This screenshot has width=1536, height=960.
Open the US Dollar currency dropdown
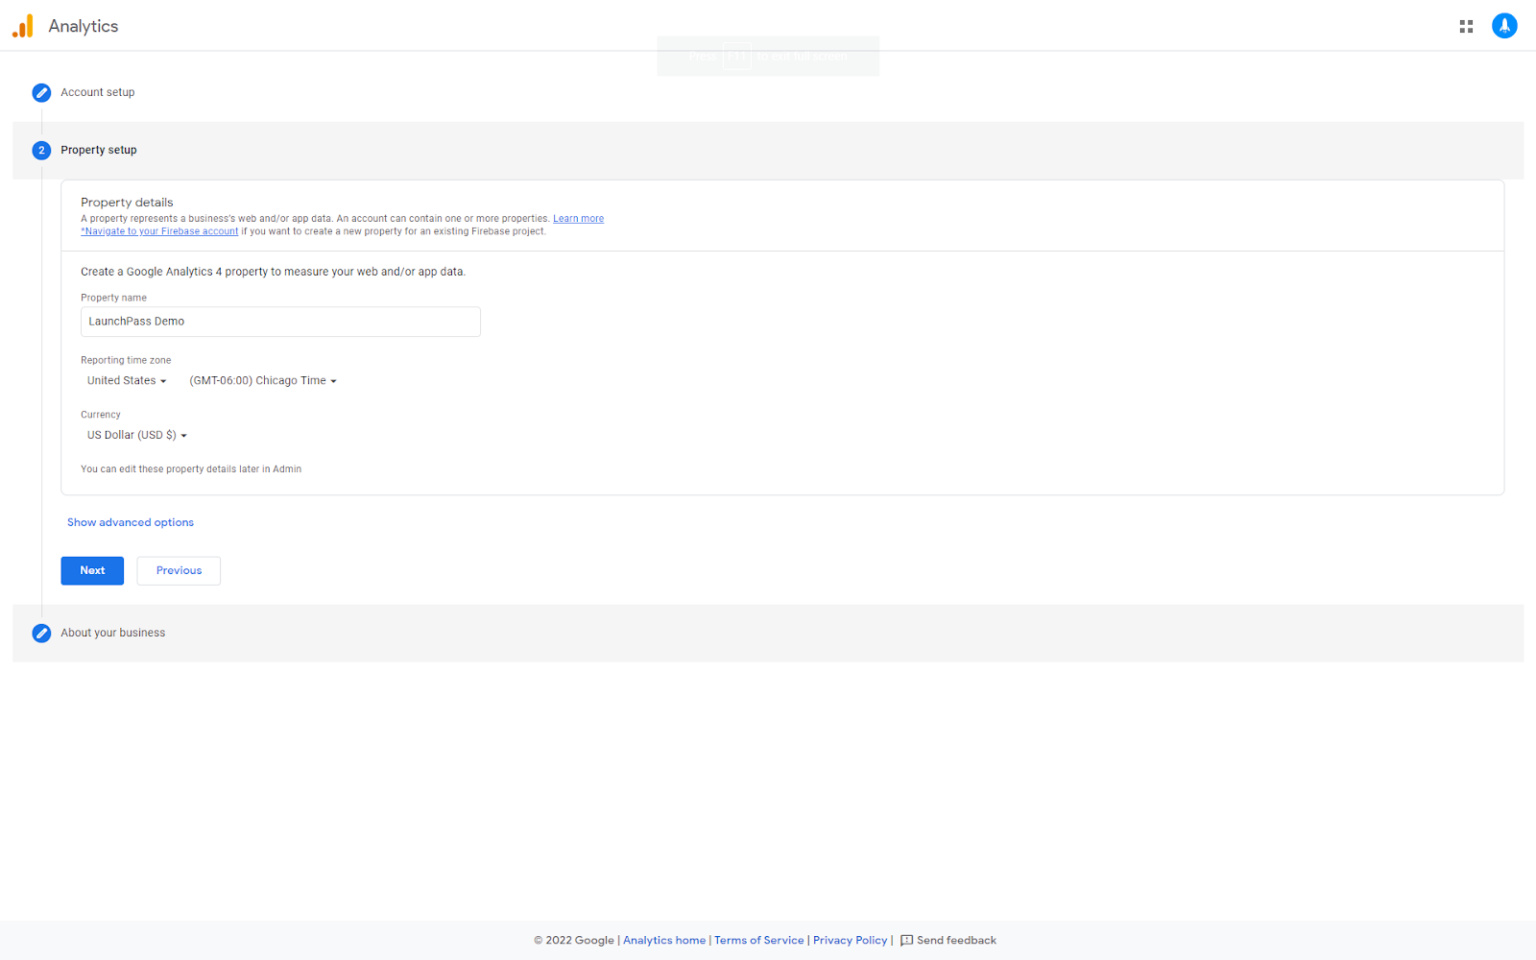tap(136, 435)
